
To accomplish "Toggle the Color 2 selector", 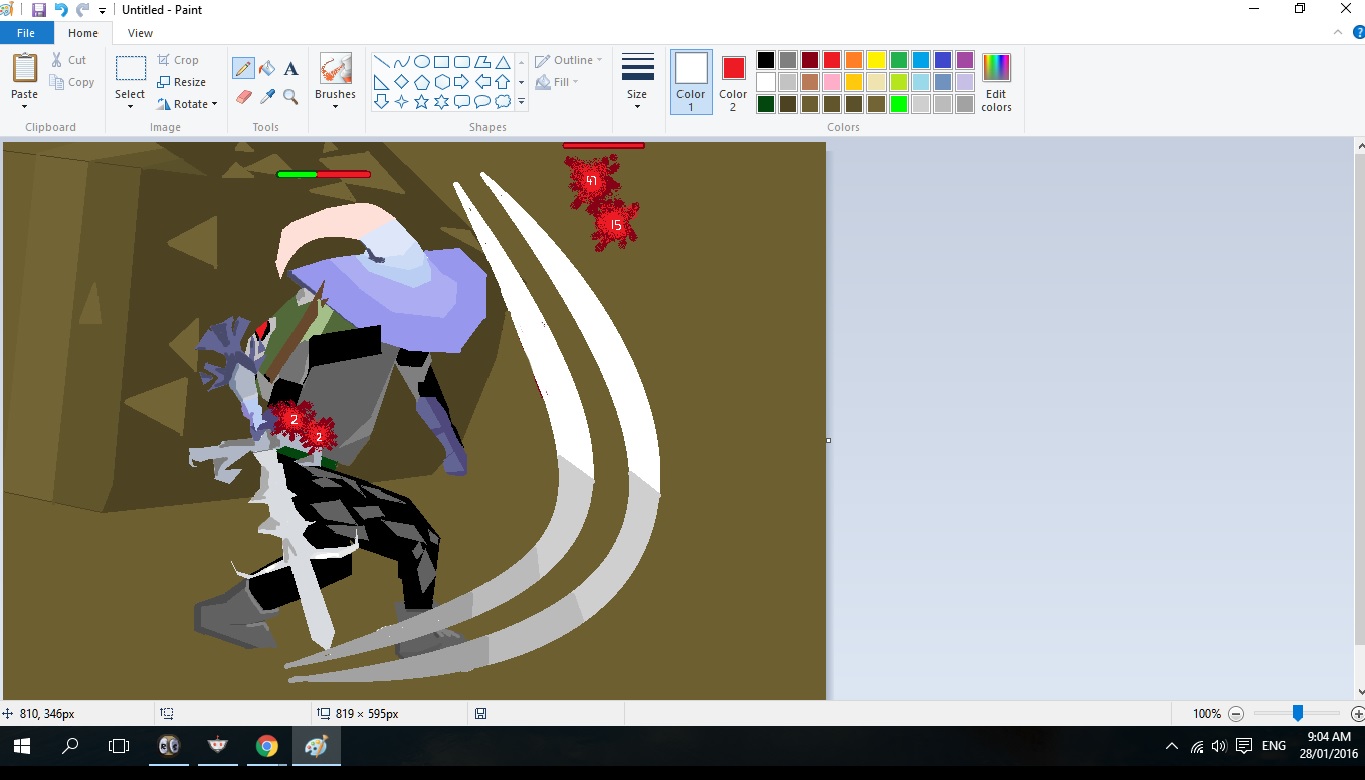I will point(733,81).
